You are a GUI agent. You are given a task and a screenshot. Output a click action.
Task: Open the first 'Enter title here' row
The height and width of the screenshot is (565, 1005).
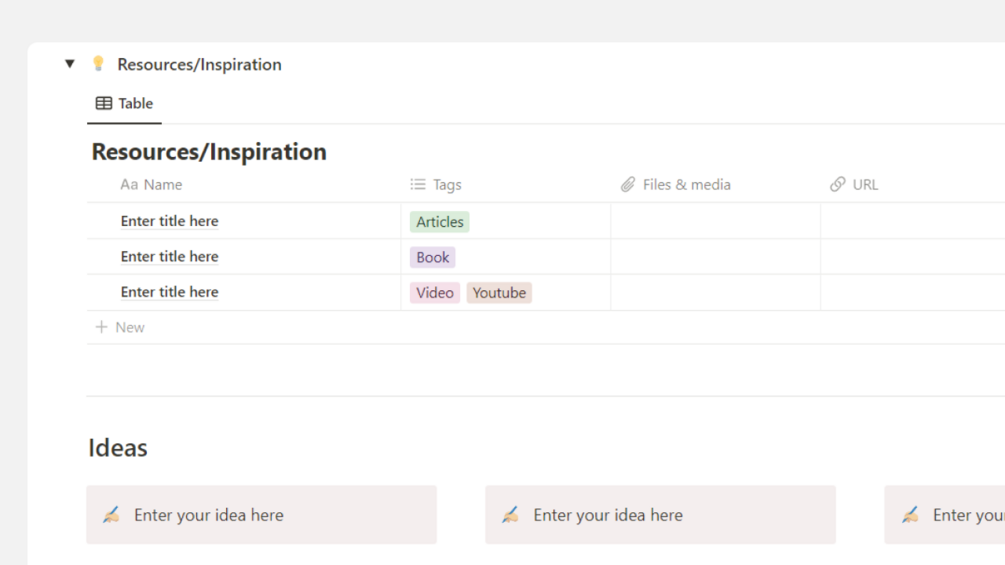click(170, 221)
